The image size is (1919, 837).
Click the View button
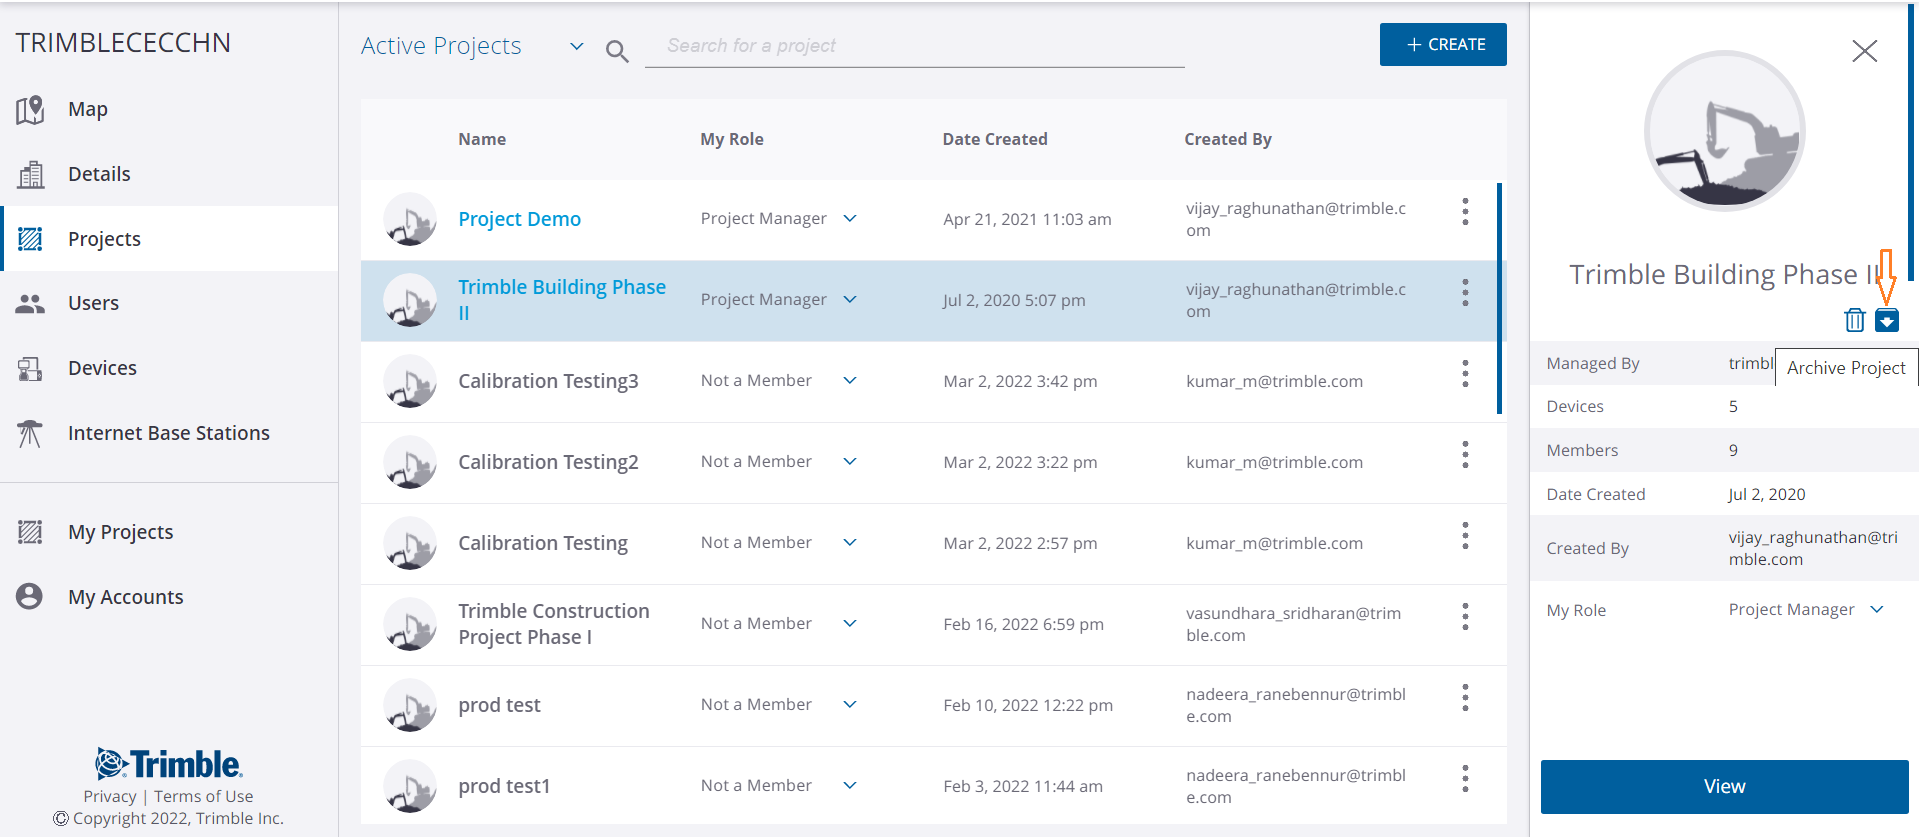(x=1724, y=787)
